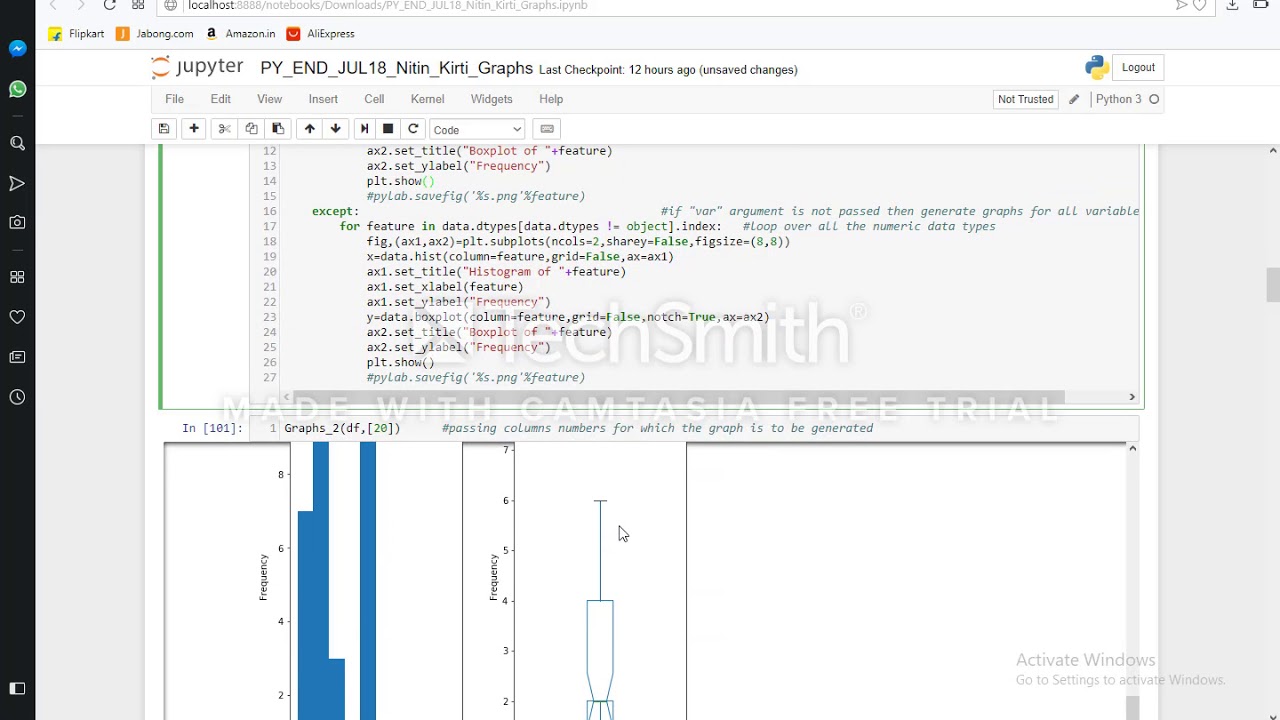Open AliExpress bookmark
This screenshot has height=720, width=1280.
pos(321,33)
